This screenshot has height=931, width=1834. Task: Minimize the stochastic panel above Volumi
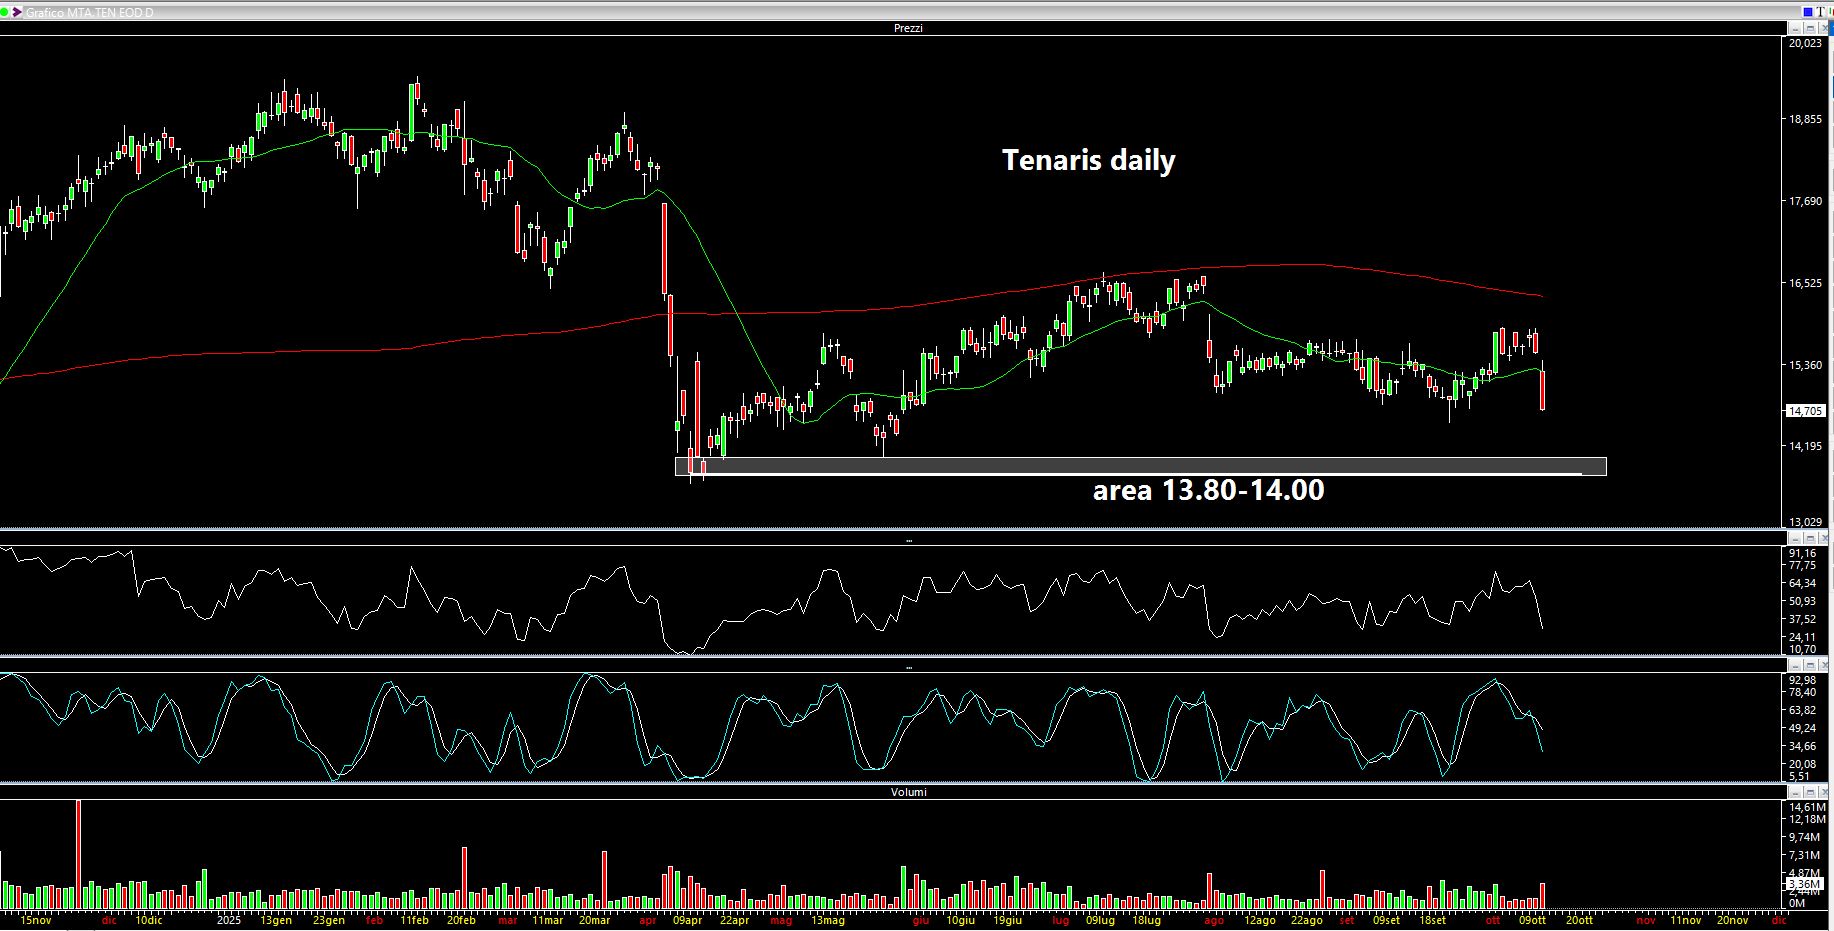1795,665
